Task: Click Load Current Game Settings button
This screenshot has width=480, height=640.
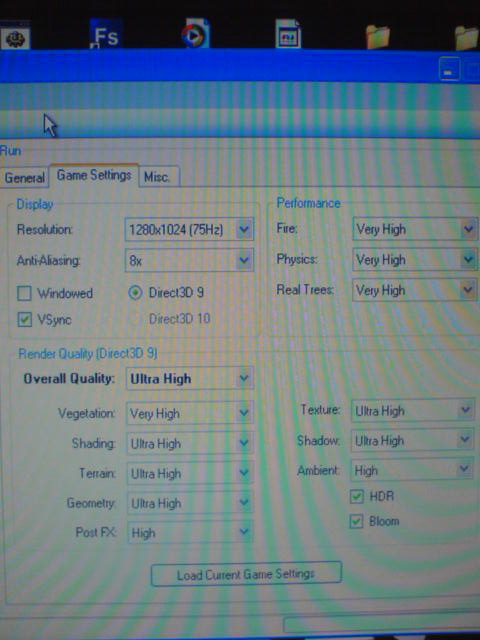Action: (246, 574)
